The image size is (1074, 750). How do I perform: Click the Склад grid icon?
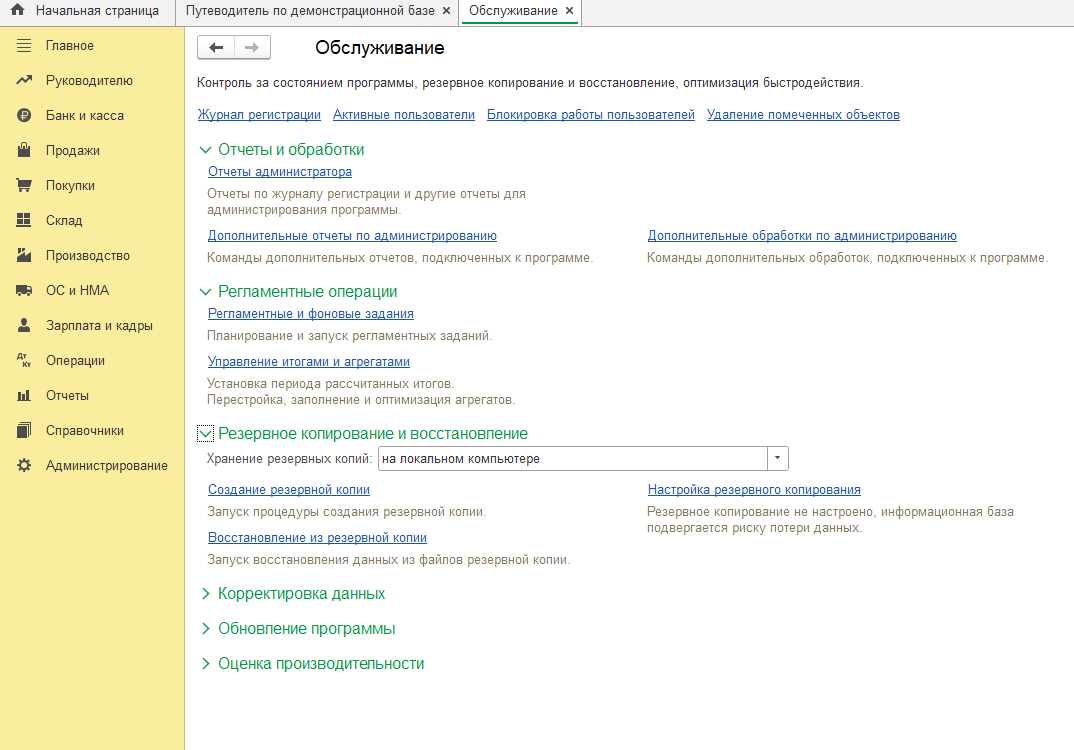(x=25, y=221)
